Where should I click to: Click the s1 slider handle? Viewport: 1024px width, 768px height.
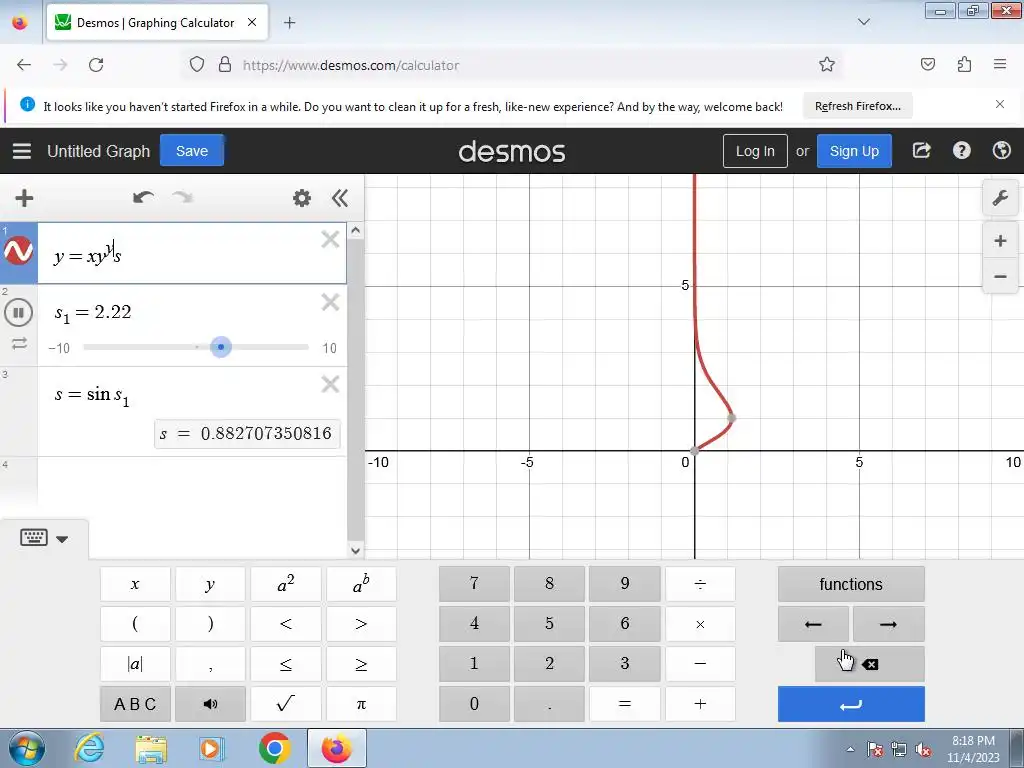[221, 347]
